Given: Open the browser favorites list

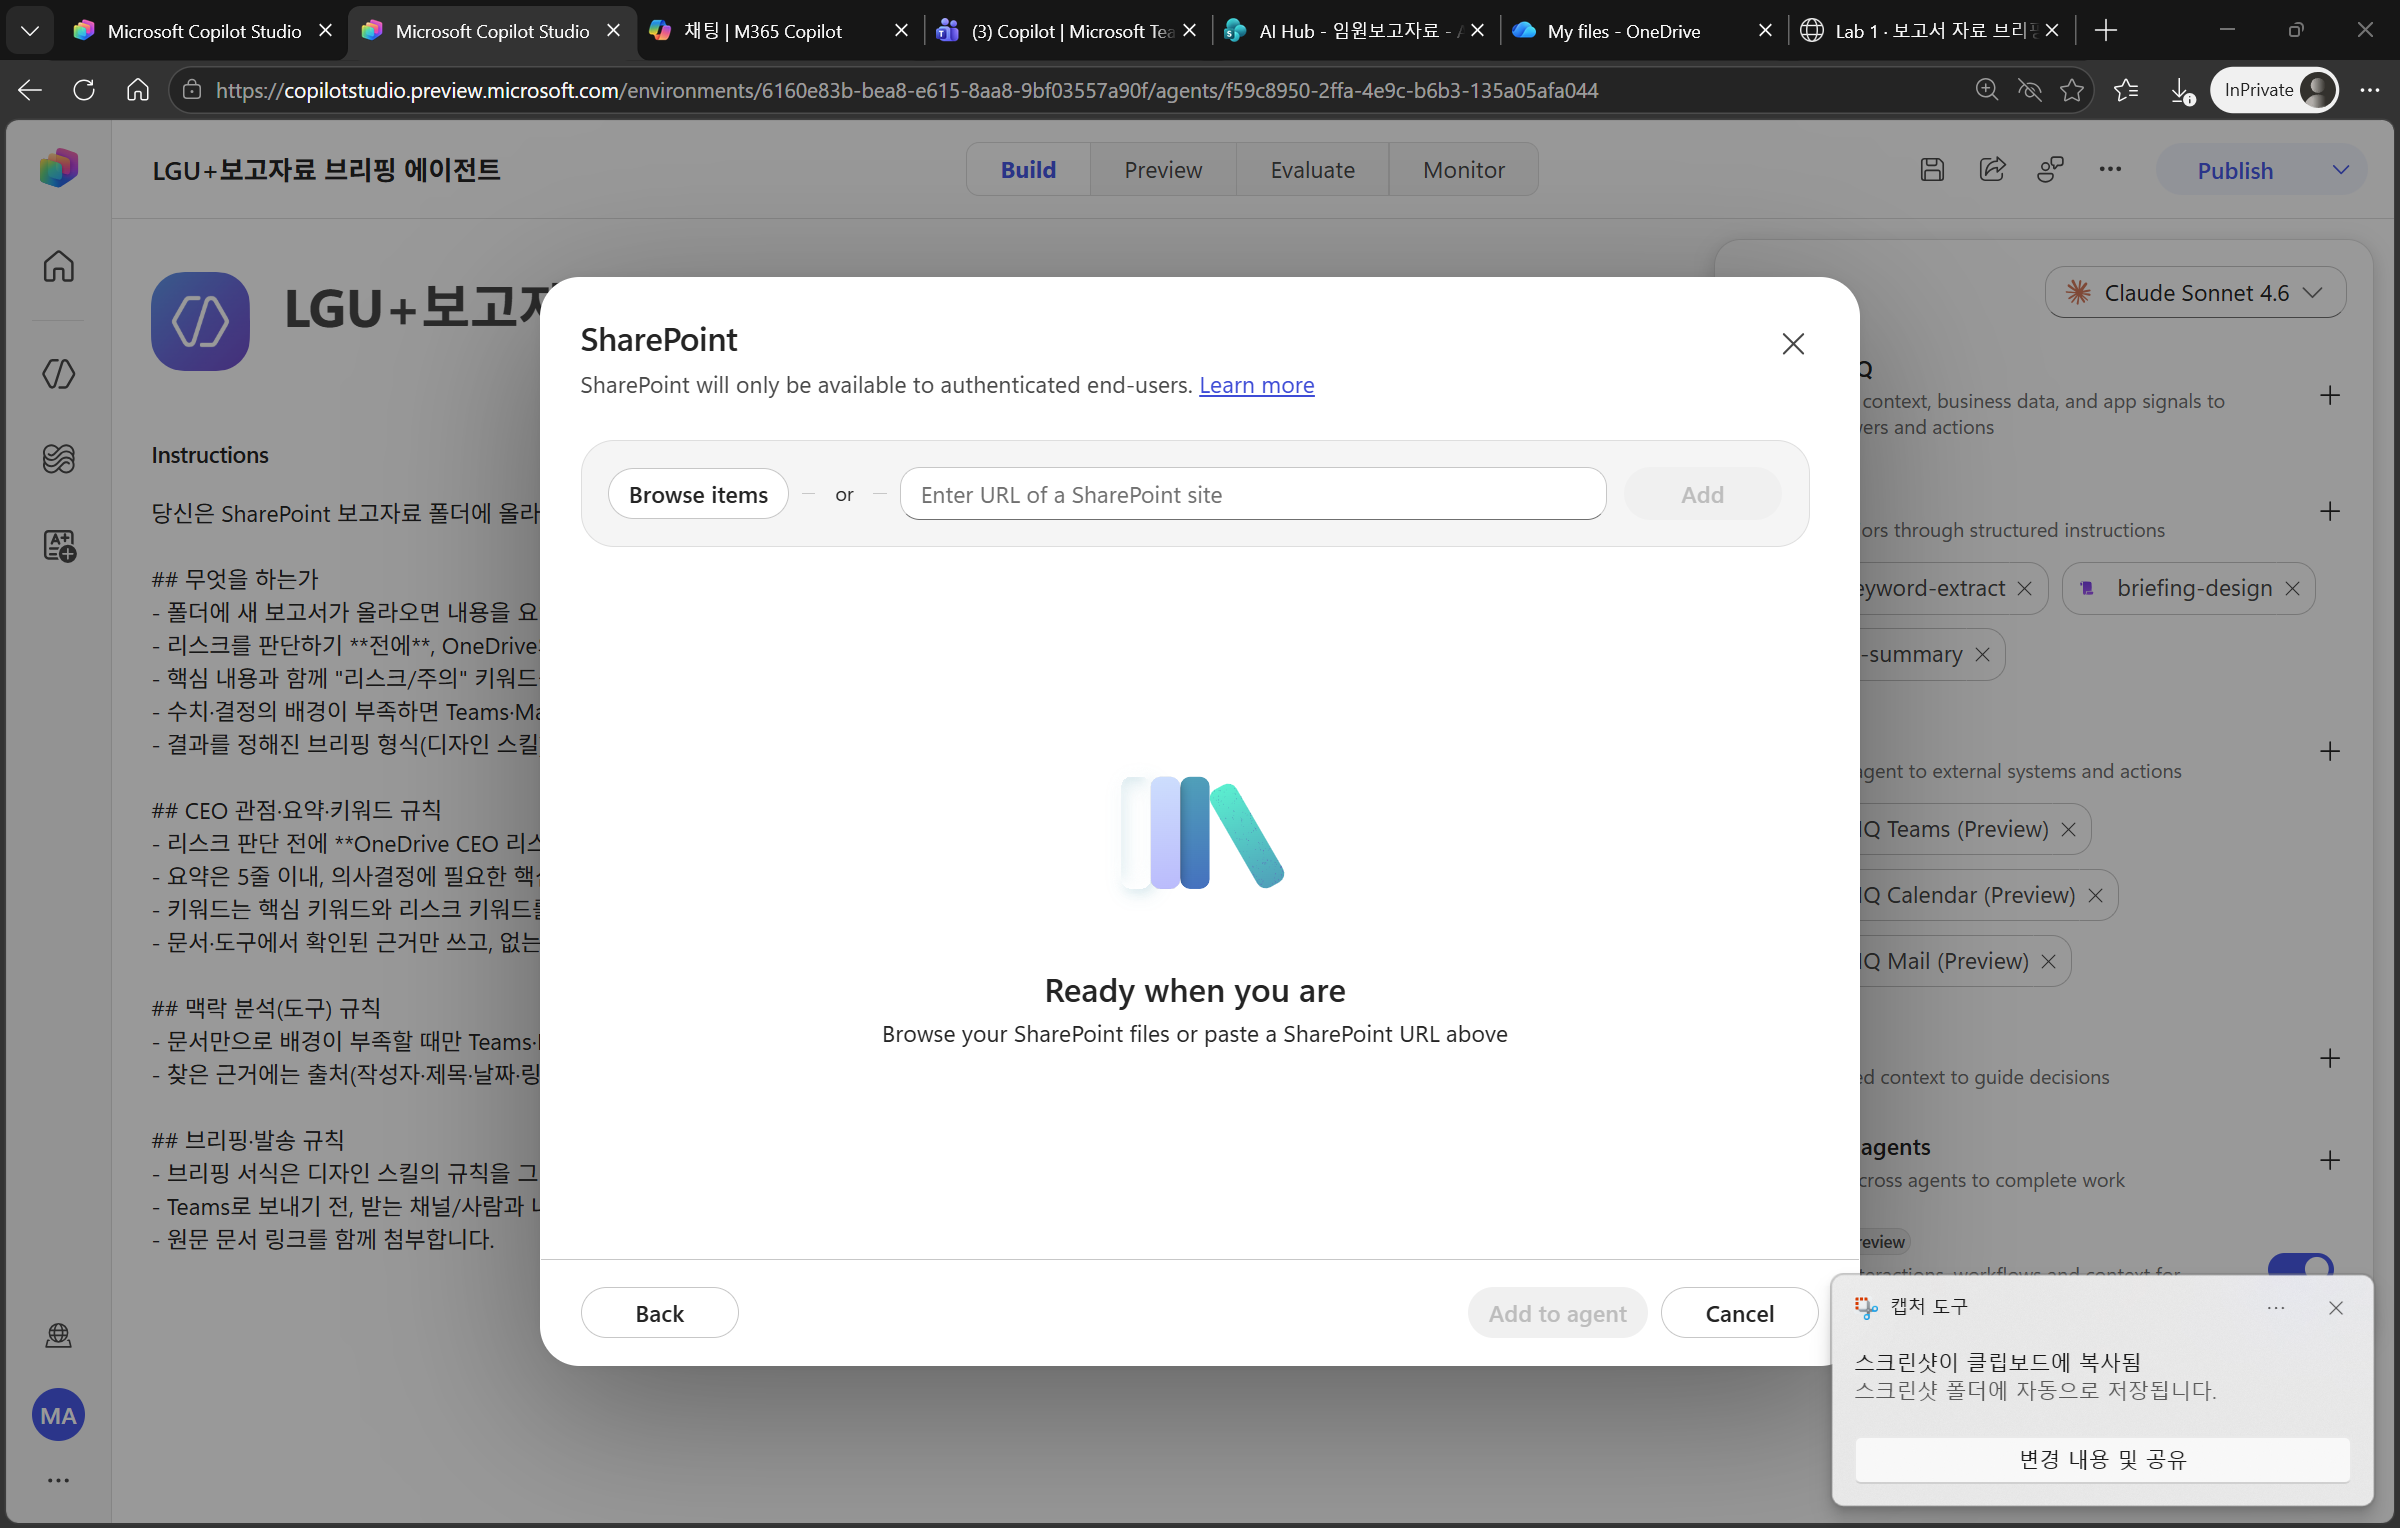Looking at the screenshot, I should click(x=2126, y=90).
